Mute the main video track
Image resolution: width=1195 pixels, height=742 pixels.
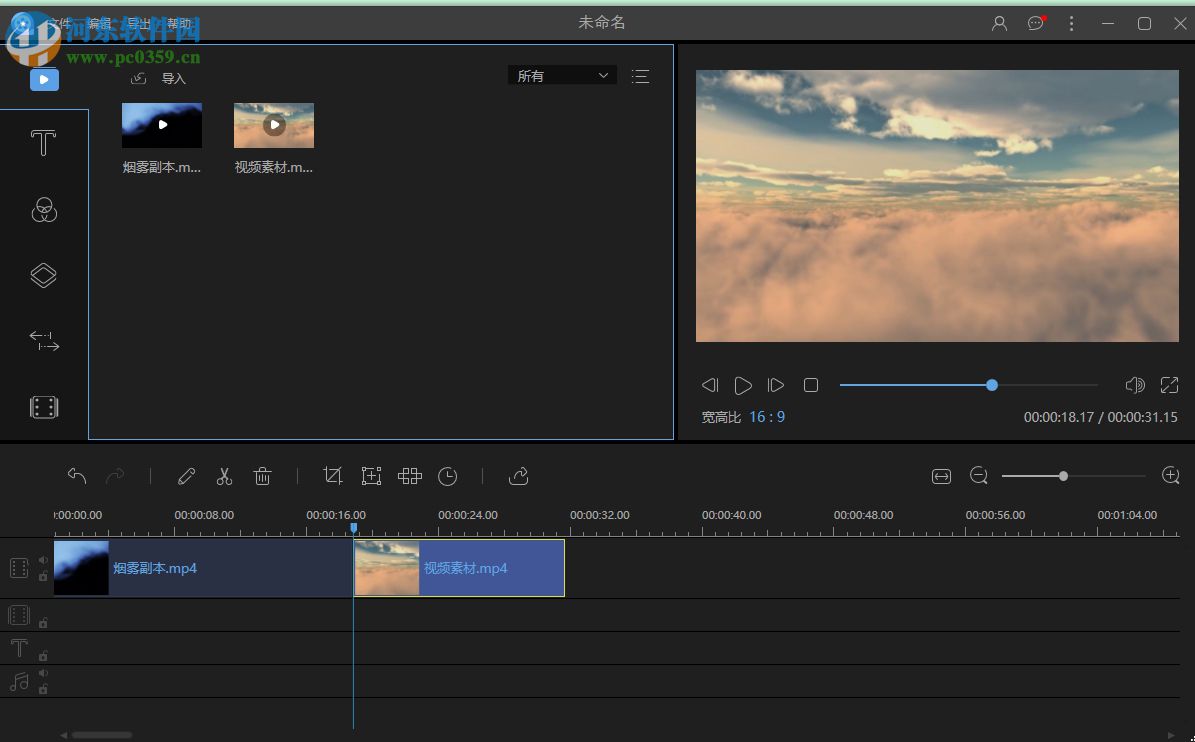43,561
